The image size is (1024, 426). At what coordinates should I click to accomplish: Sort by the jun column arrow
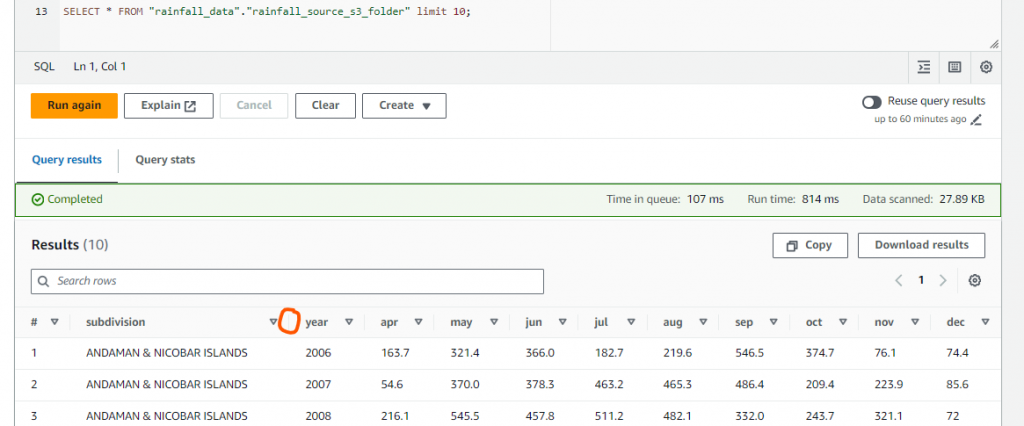coord(563,322)
